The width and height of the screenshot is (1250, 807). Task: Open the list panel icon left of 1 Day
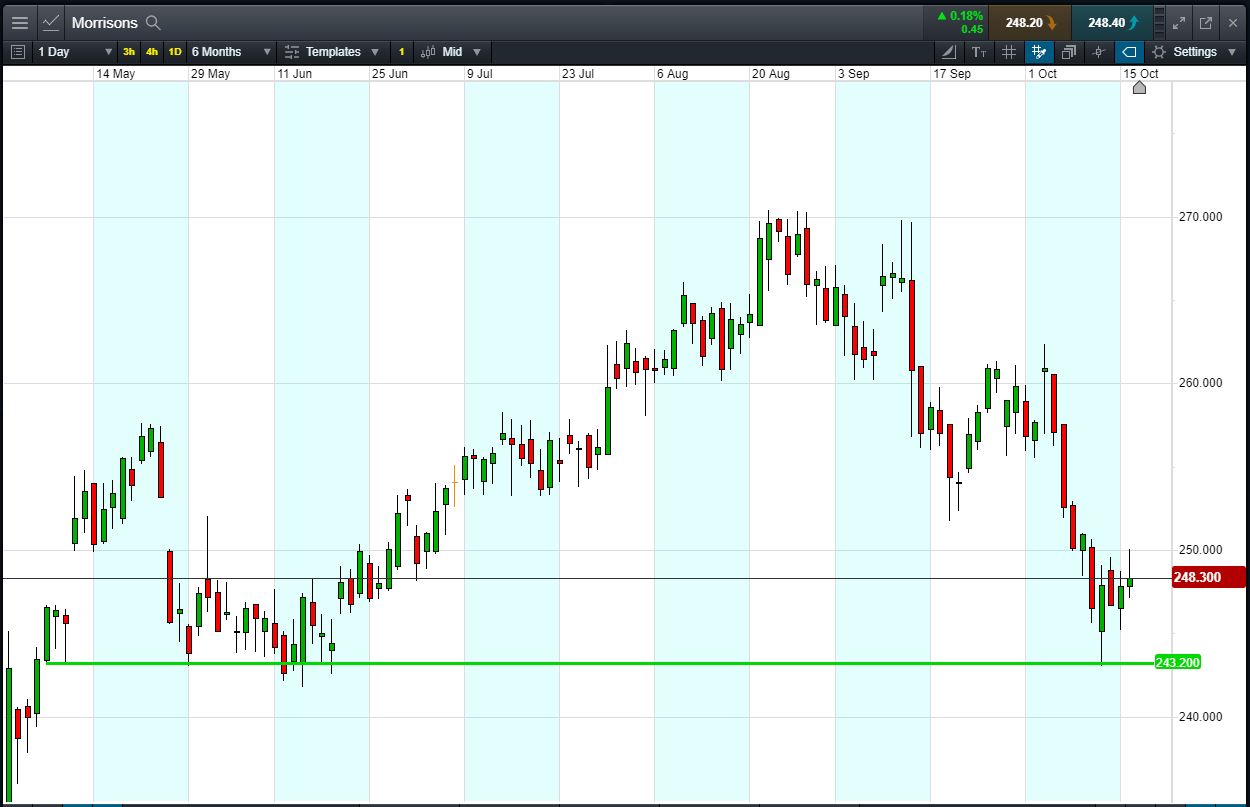pos(17,52)
